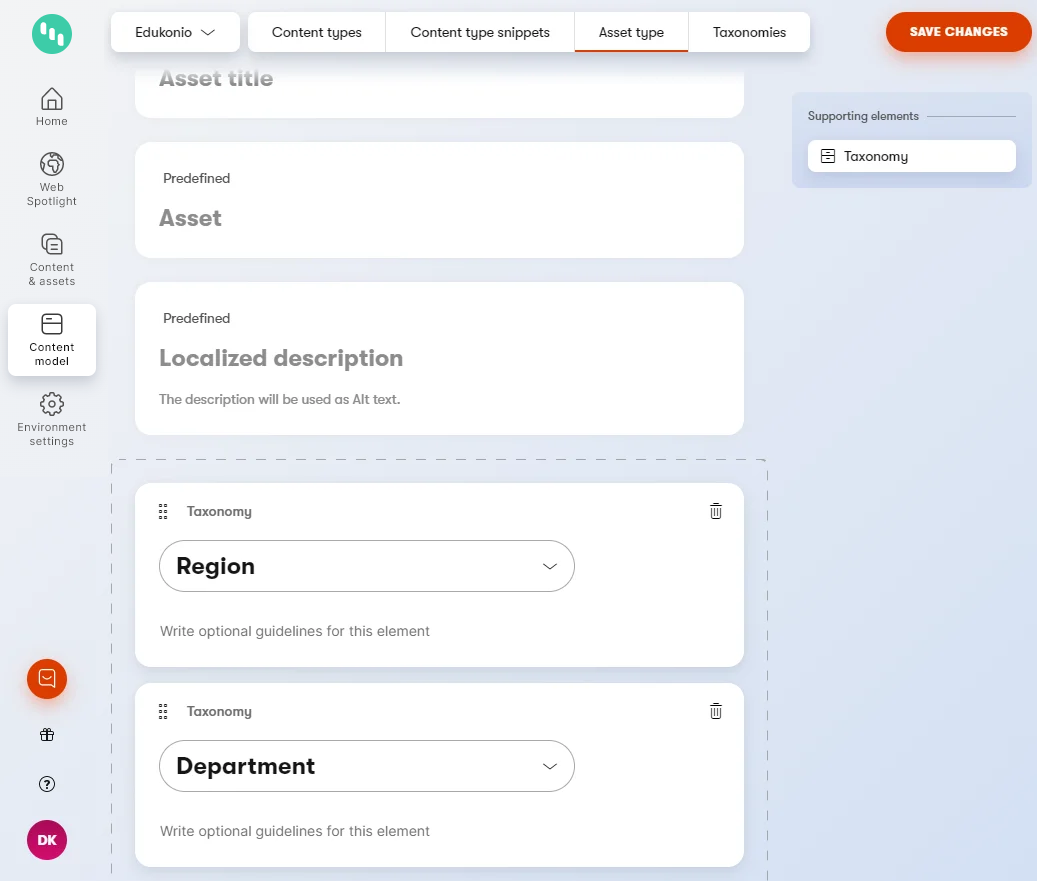Viewport: 1037px width, 881px height.
Task: Delete the Department taxonomy element
Action: click(x=715, y=711)
